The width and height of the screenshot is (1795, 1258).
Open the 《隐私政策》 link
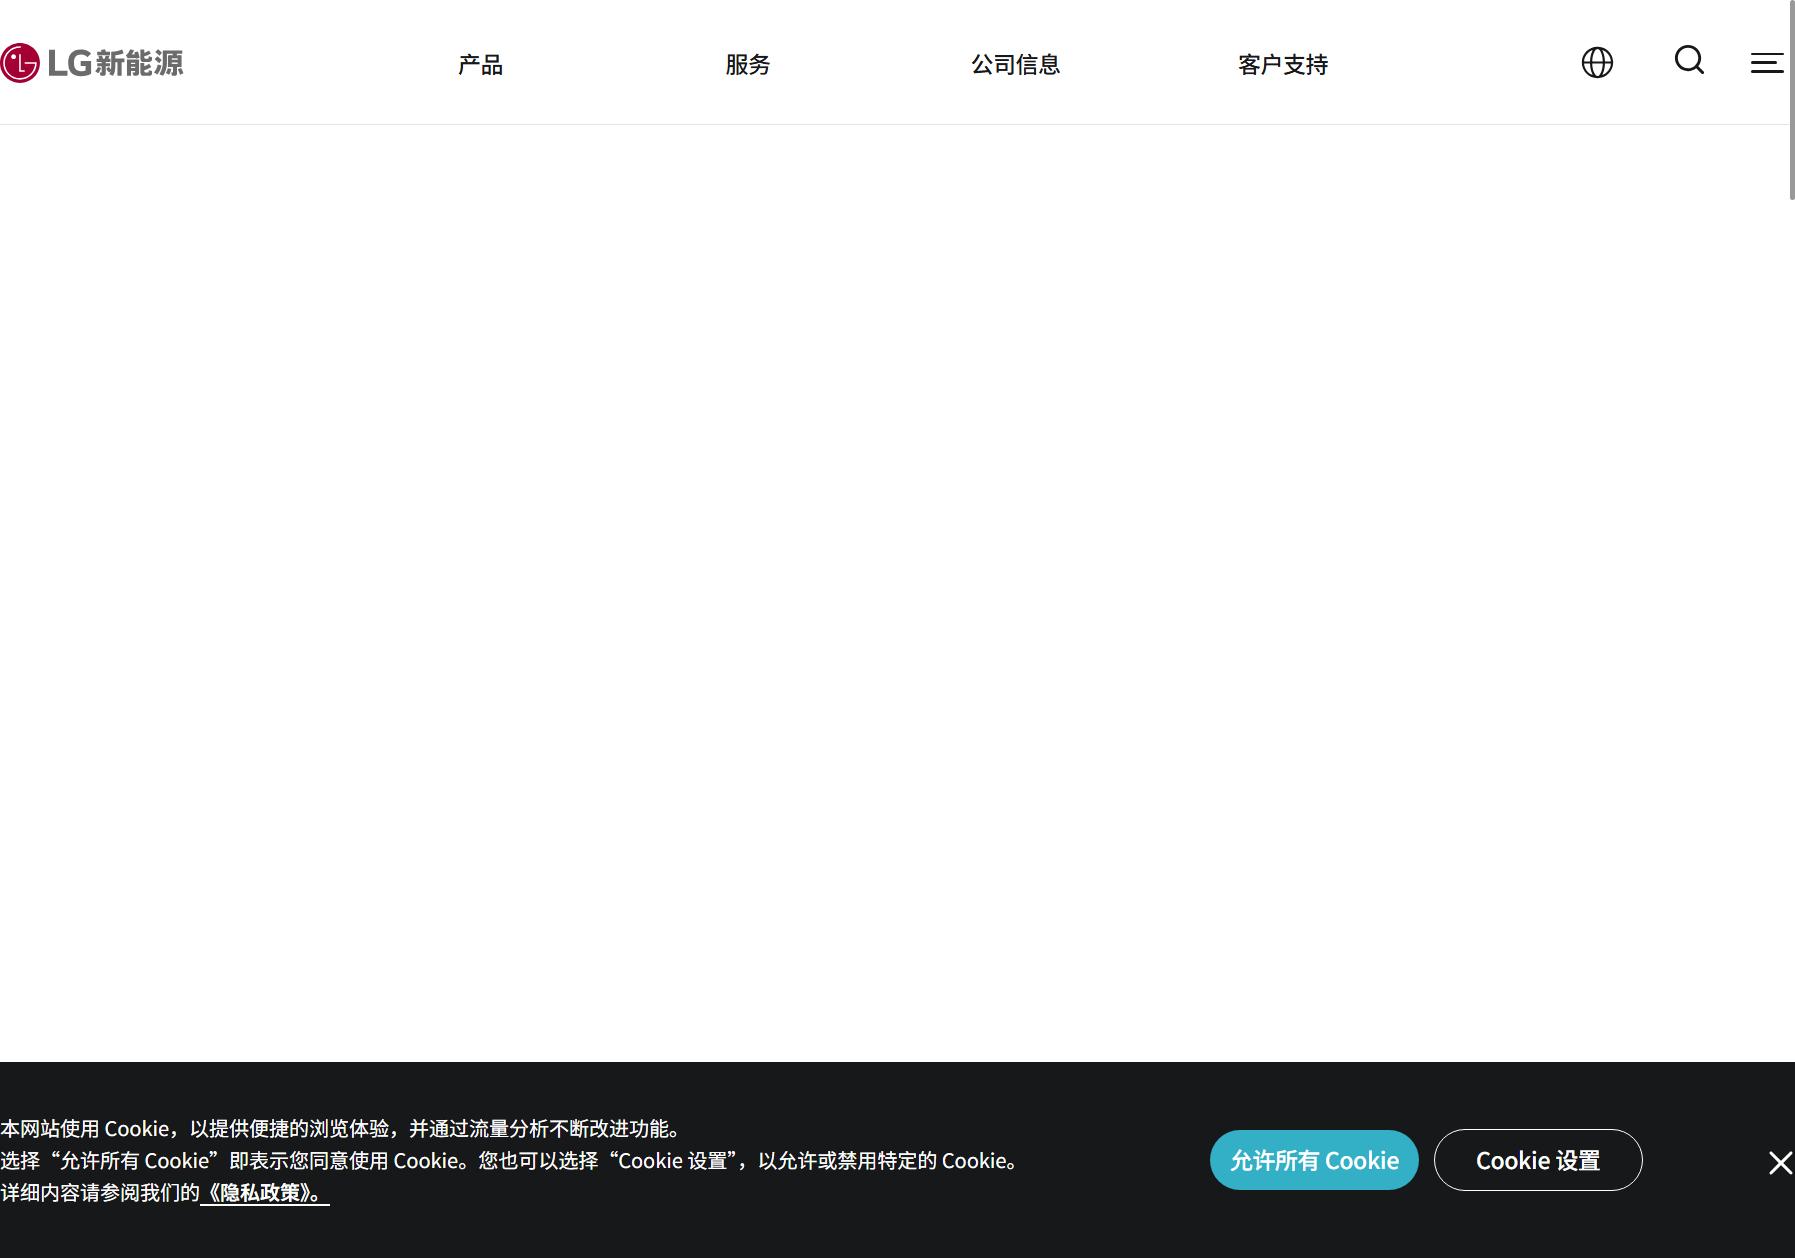tap(265, 1193)
